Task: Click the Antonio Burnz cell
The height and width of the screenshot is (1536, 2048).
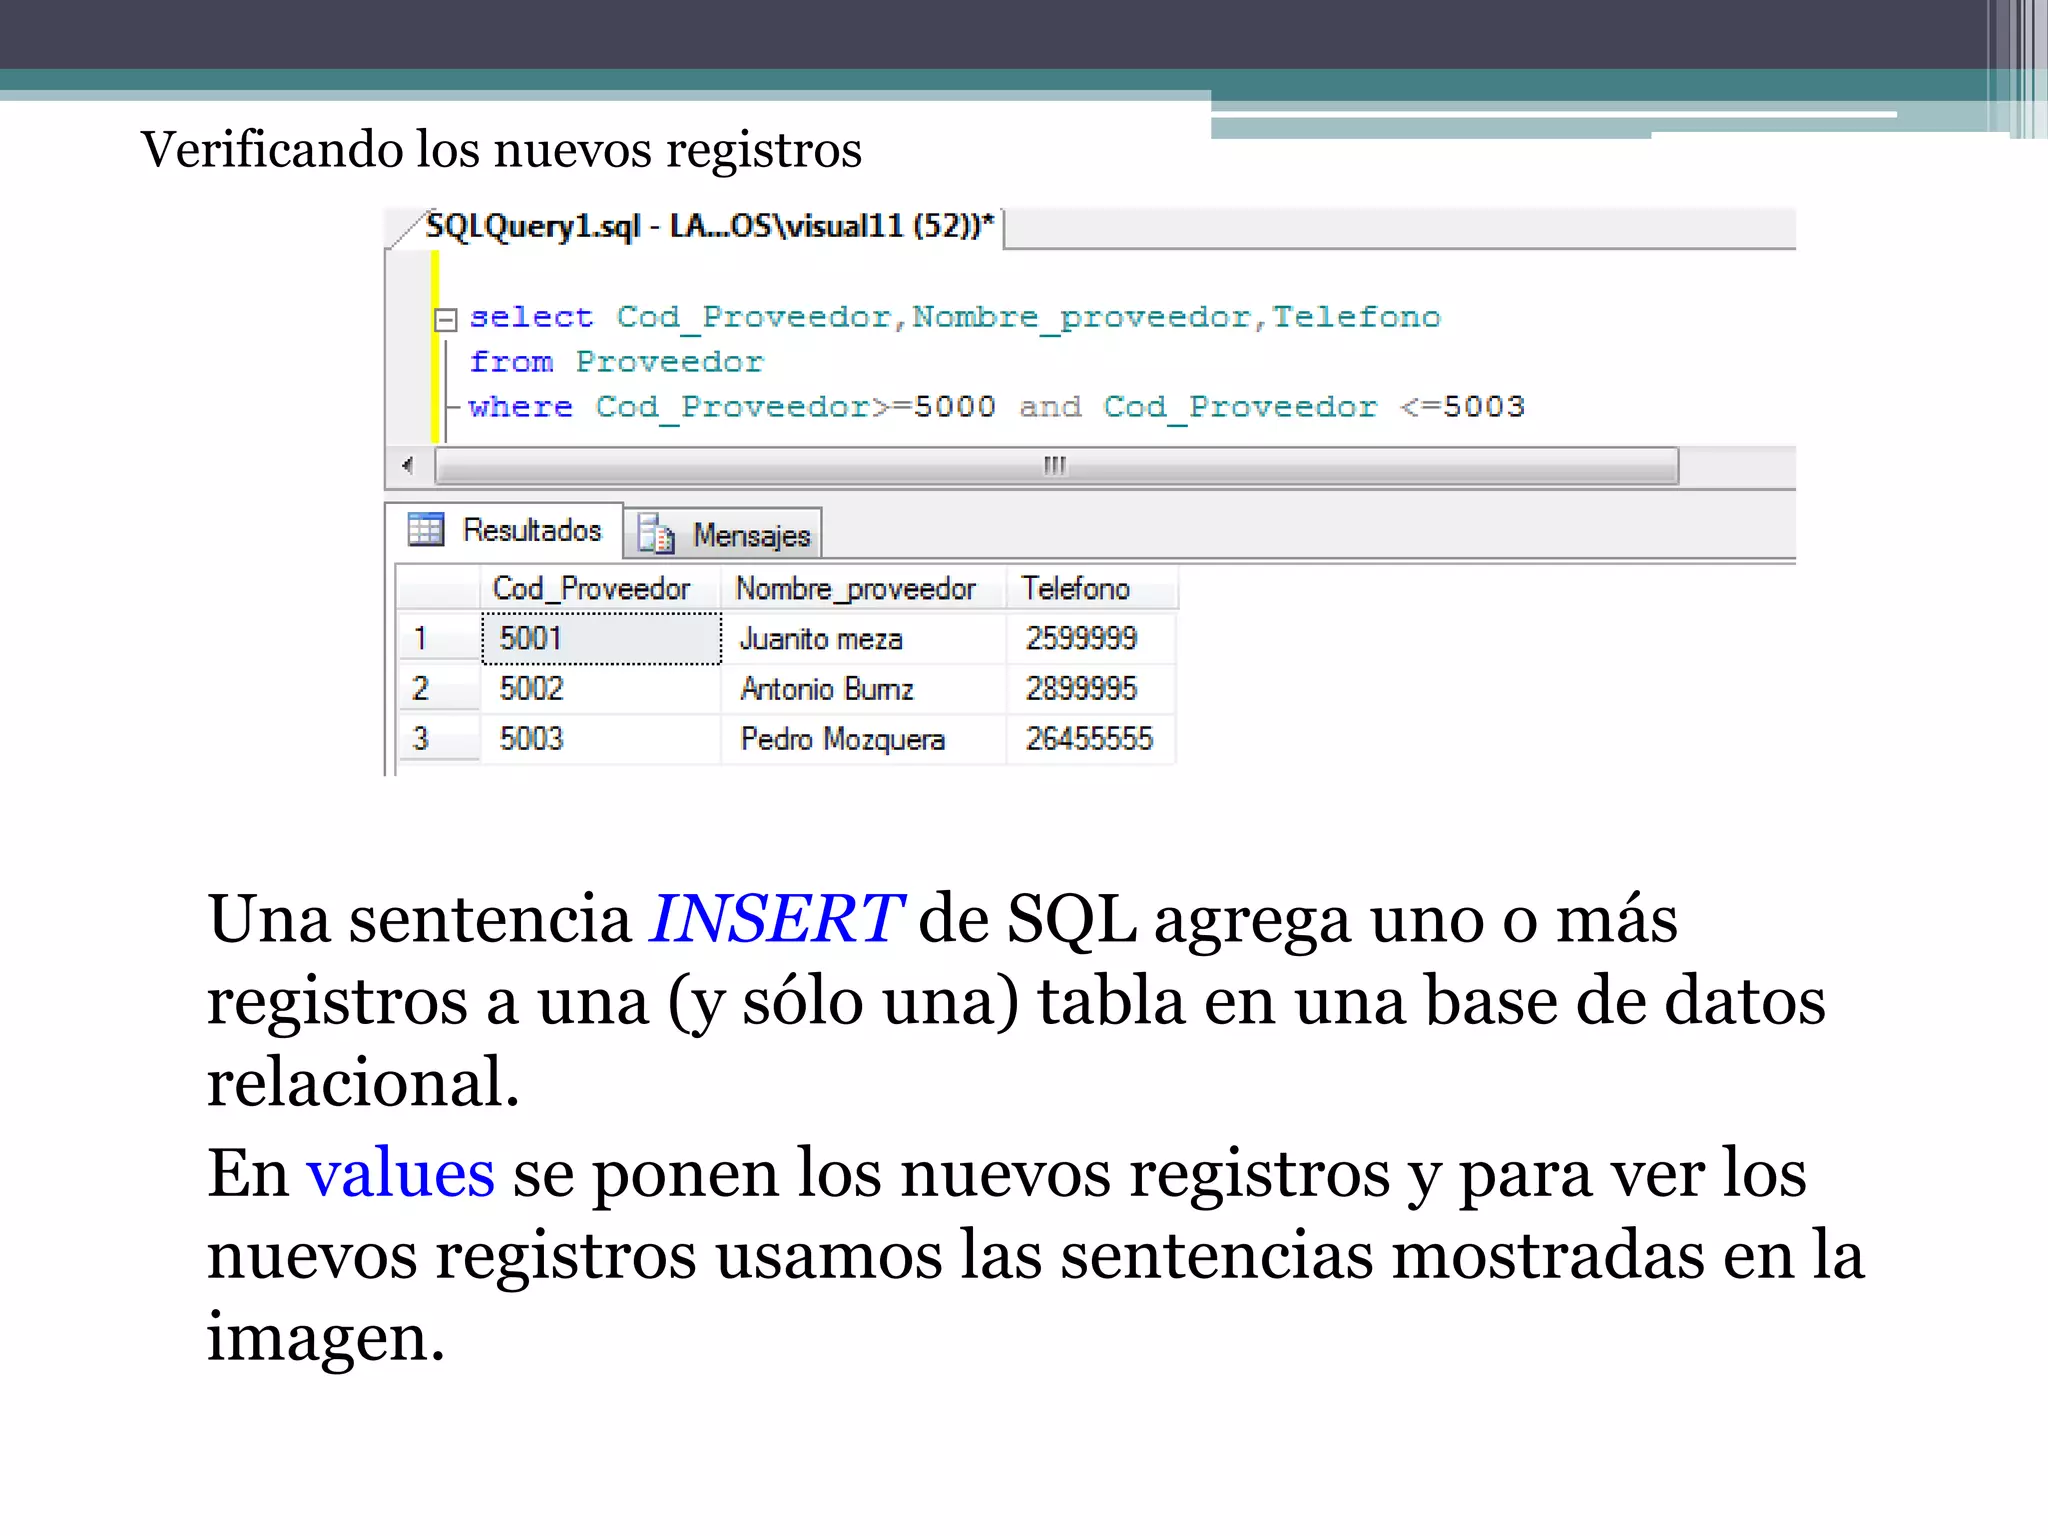Action: click(863, 688)
